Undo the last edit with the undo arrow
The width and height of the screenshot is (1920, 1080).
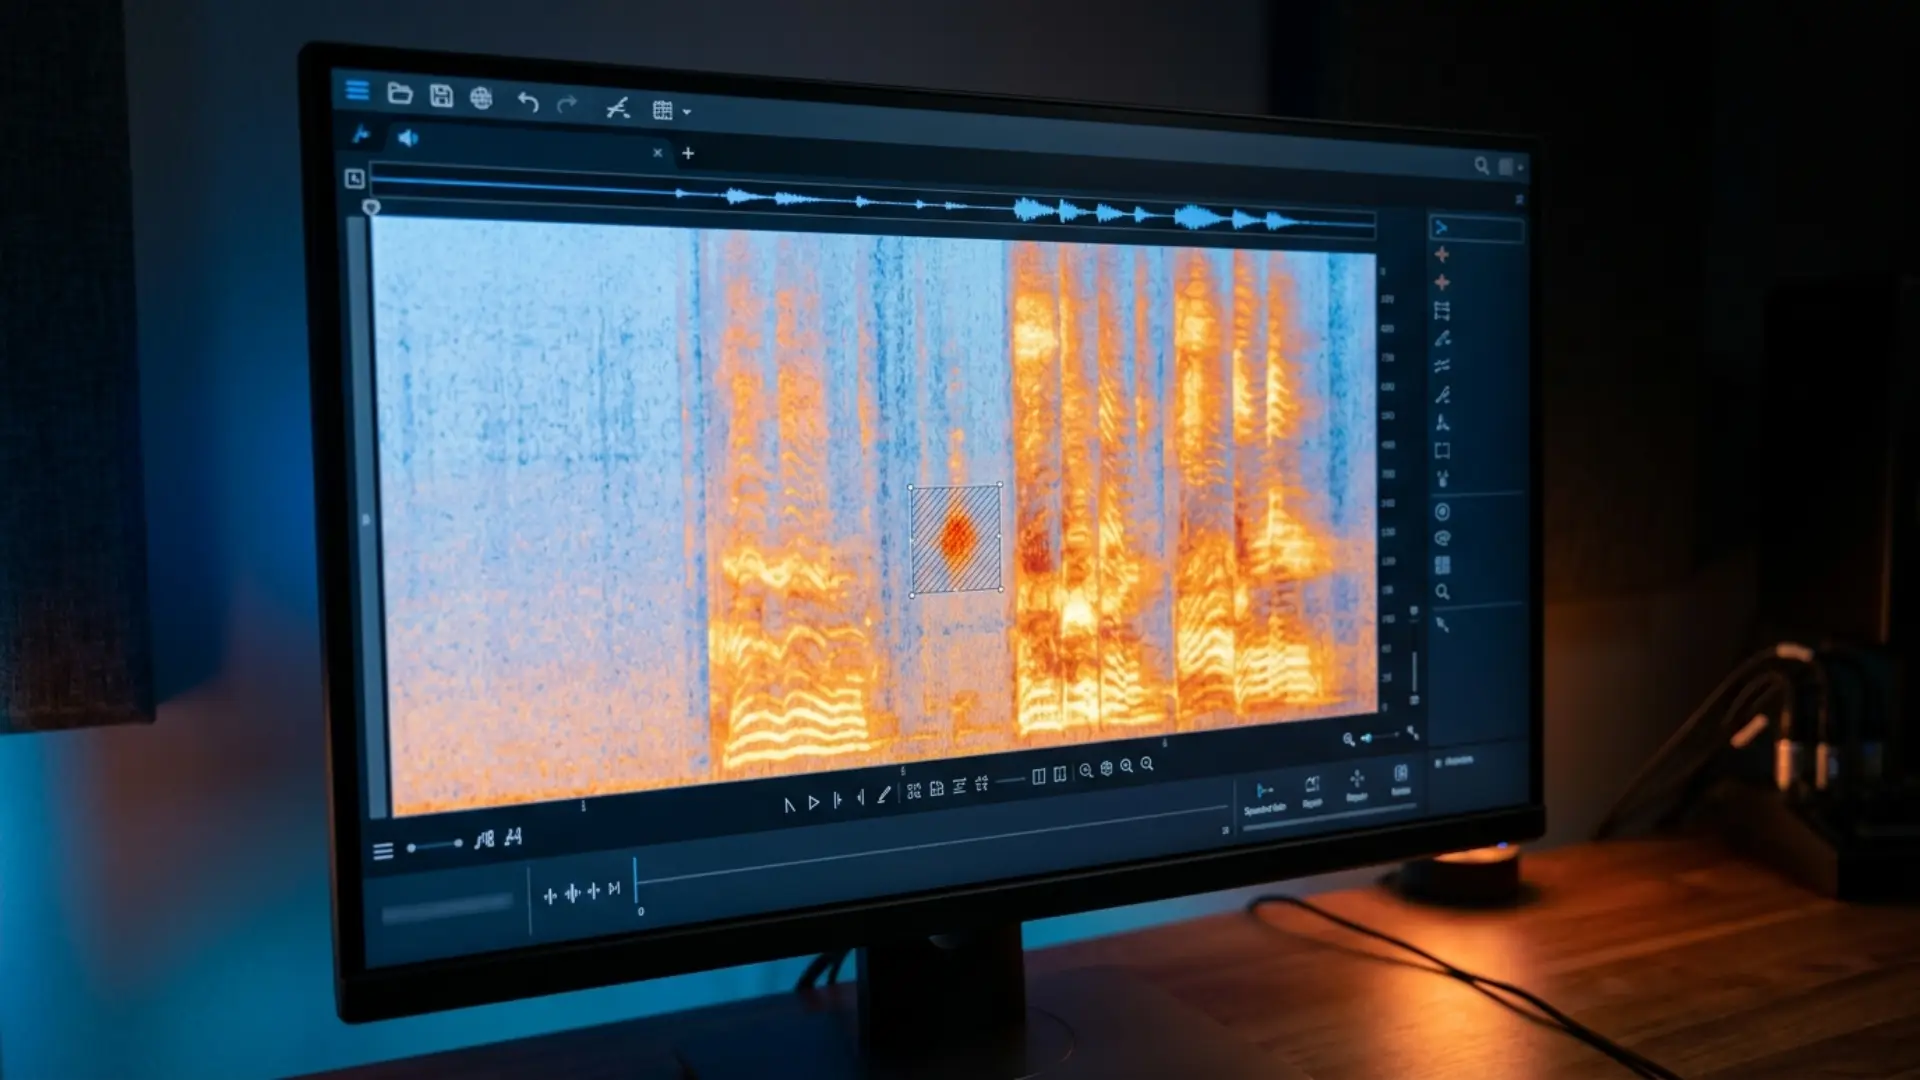pyautogui.click(x=528, y=101)
